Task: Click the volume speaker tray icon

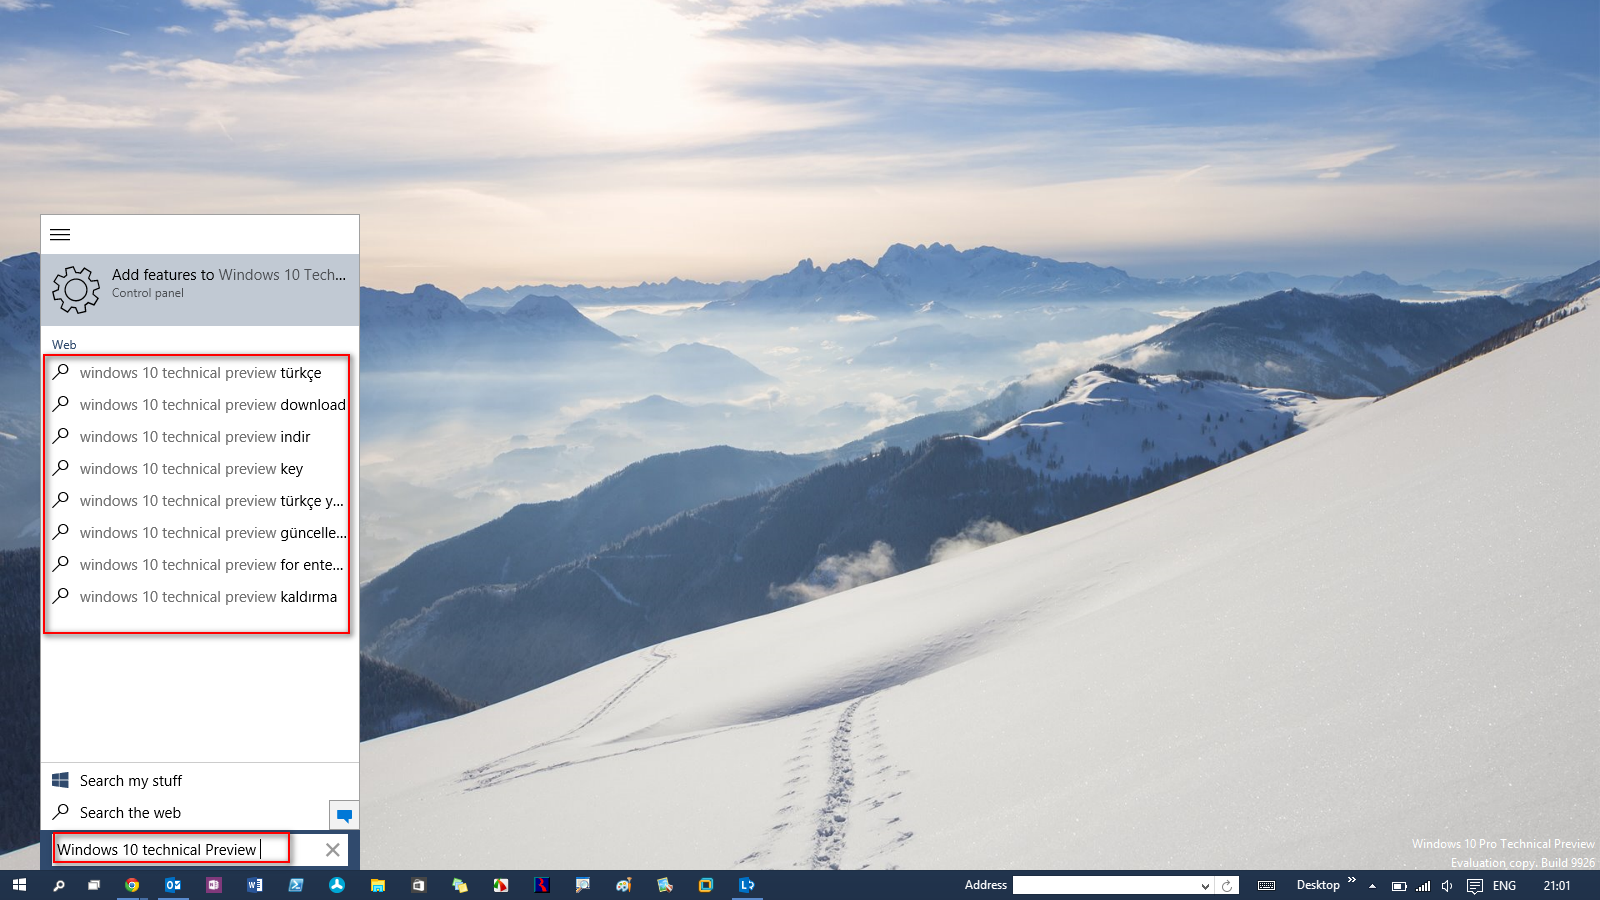Action: click(1447, 886)
